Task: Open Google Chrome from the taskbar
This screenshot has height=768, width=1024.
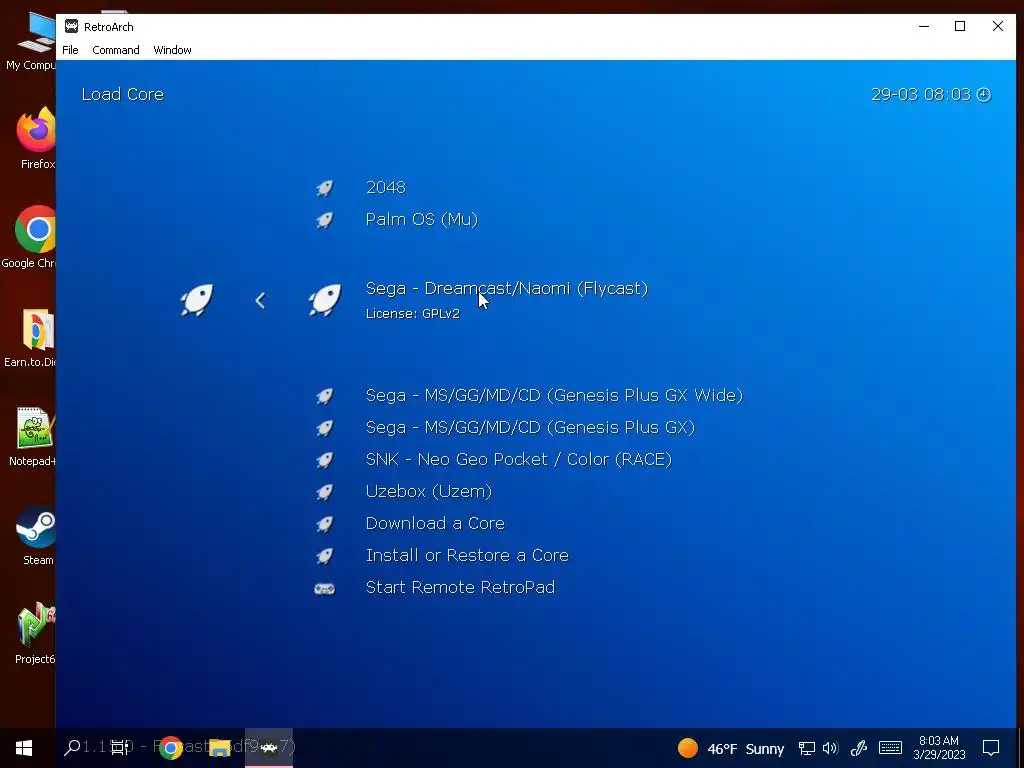Action: pyautogui.click(x=170, y=748)
